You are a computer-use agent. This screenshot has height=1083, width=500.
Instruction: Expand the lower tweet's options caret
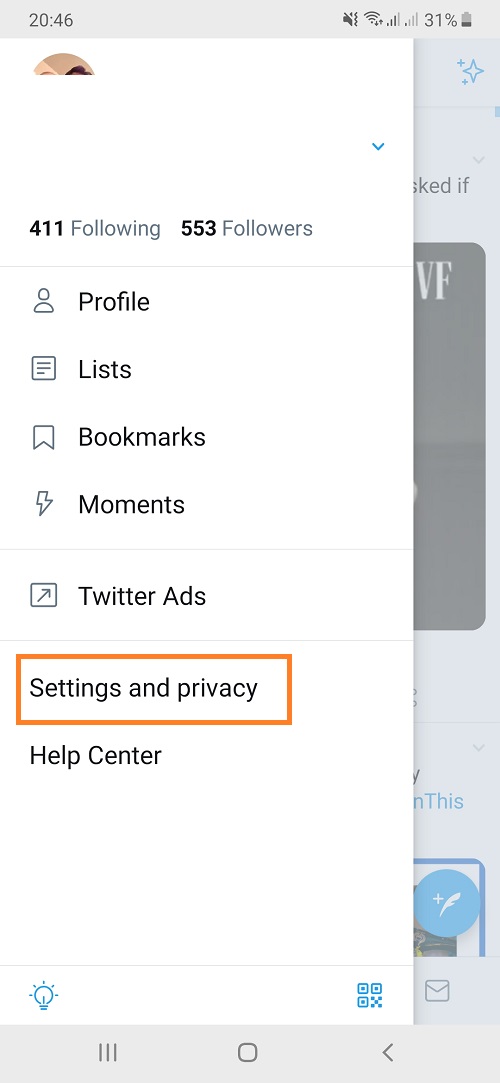pos(479,747)
